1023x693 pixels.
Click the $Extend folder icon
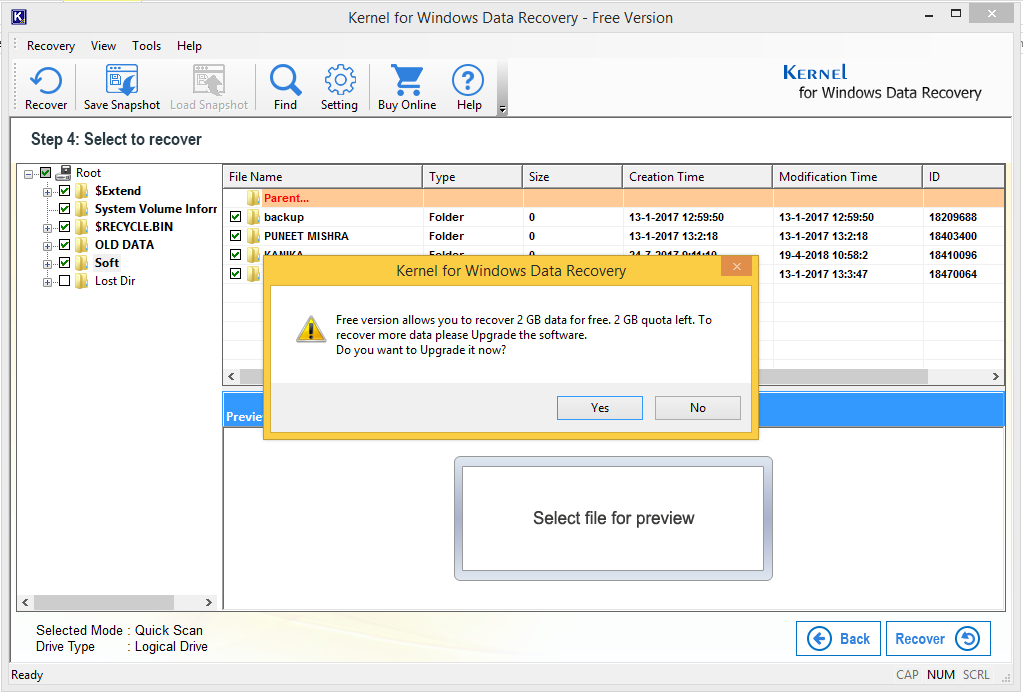82,191
